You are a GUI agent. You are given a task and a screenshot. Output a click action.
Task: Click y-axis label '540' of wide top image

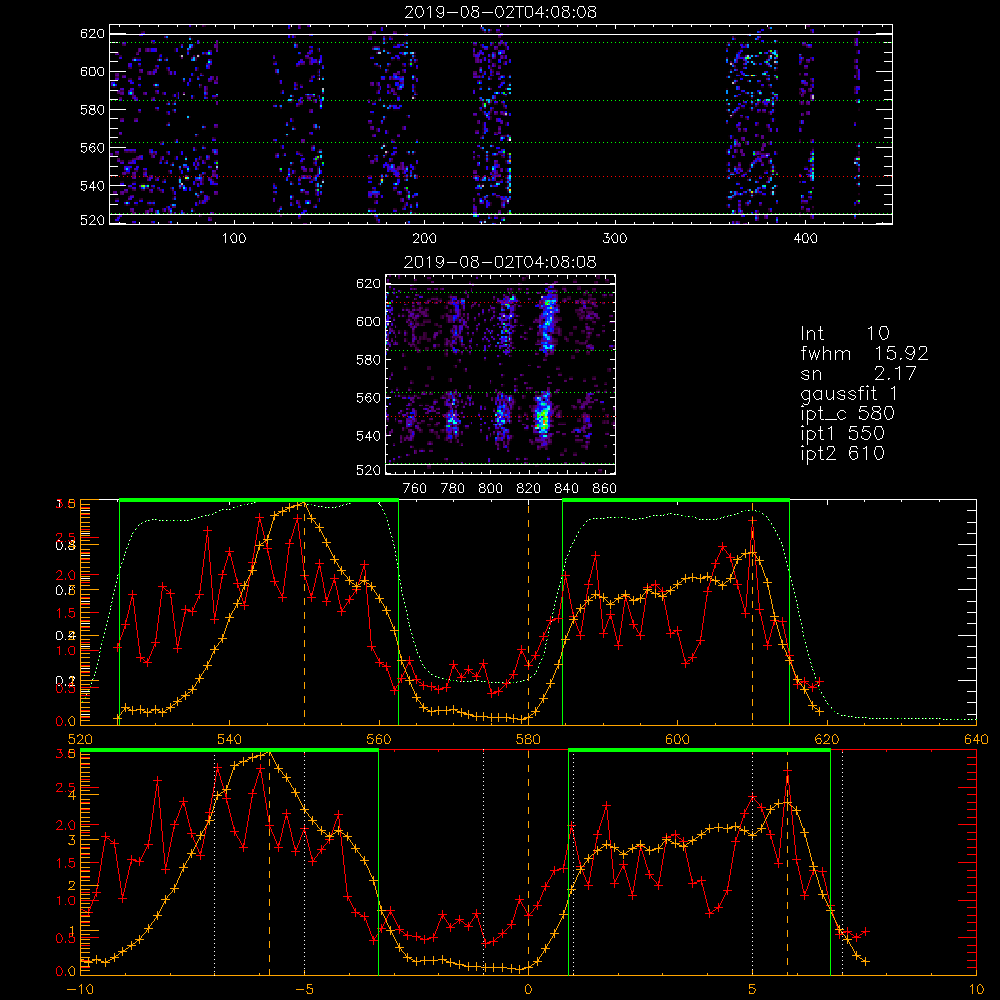coord(92,186)
